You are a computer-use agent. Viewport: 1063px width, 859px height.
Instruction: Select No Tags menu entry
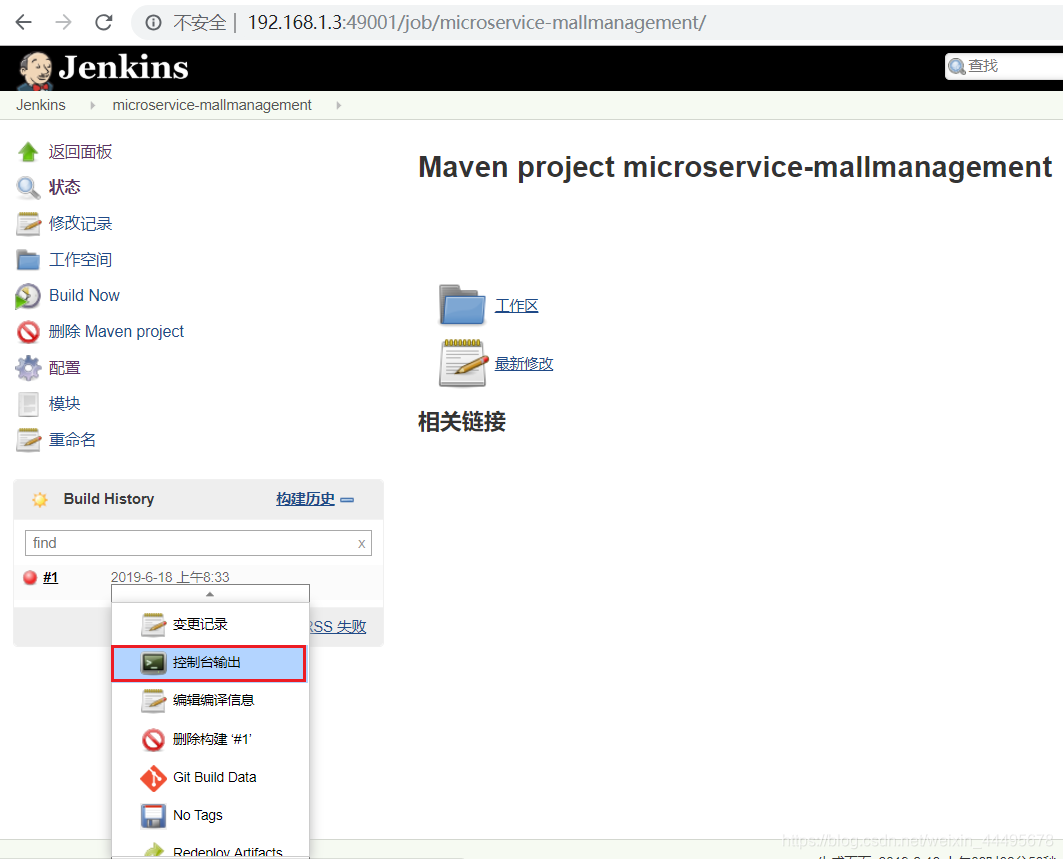tap(210, 816)
